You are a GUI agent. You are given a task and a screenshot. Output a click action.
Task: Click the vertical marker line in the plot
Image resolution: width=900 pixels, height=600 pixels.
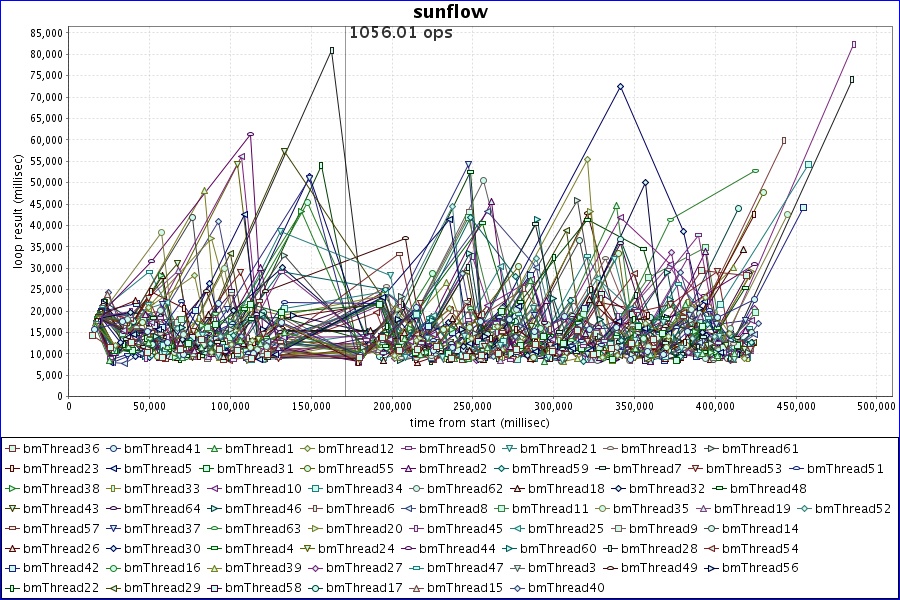346,250
